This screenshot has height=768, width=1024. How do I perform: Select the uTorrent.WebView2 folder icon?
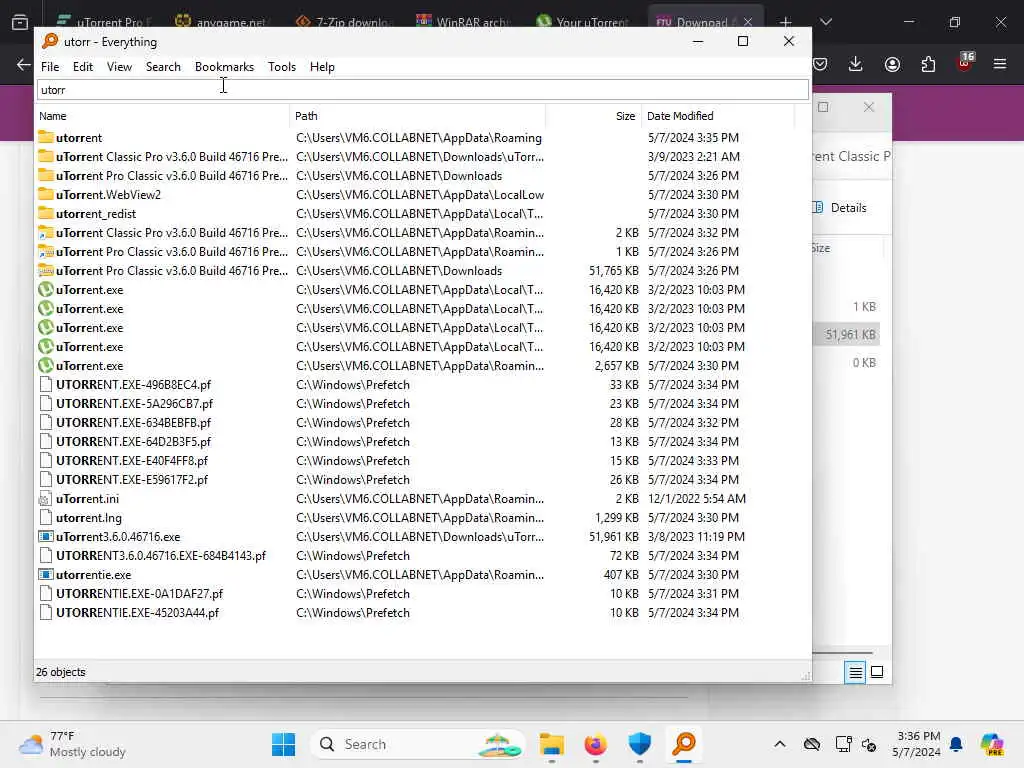[46, 194]
